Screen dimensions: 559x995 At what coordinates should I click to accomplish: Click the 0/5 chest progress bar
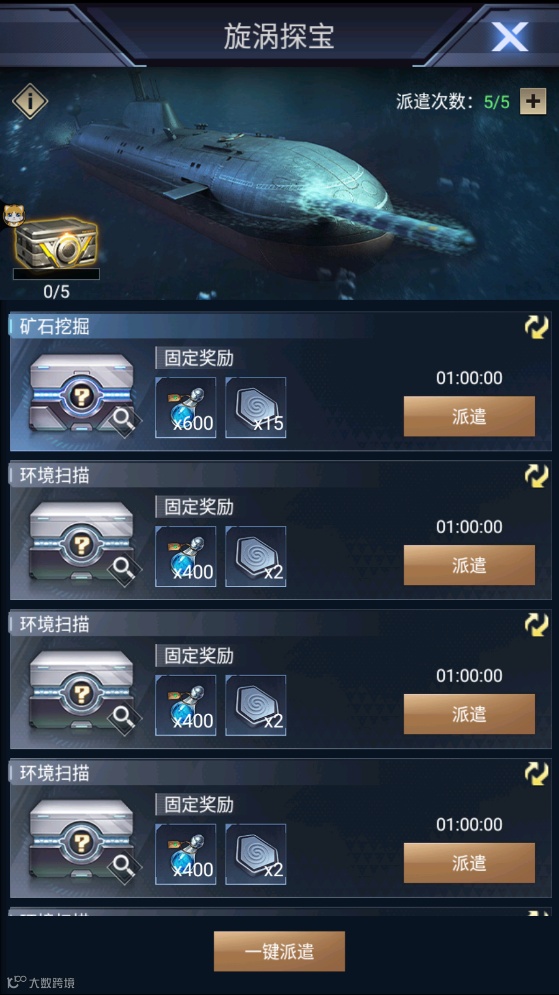(x=56, y=274)
